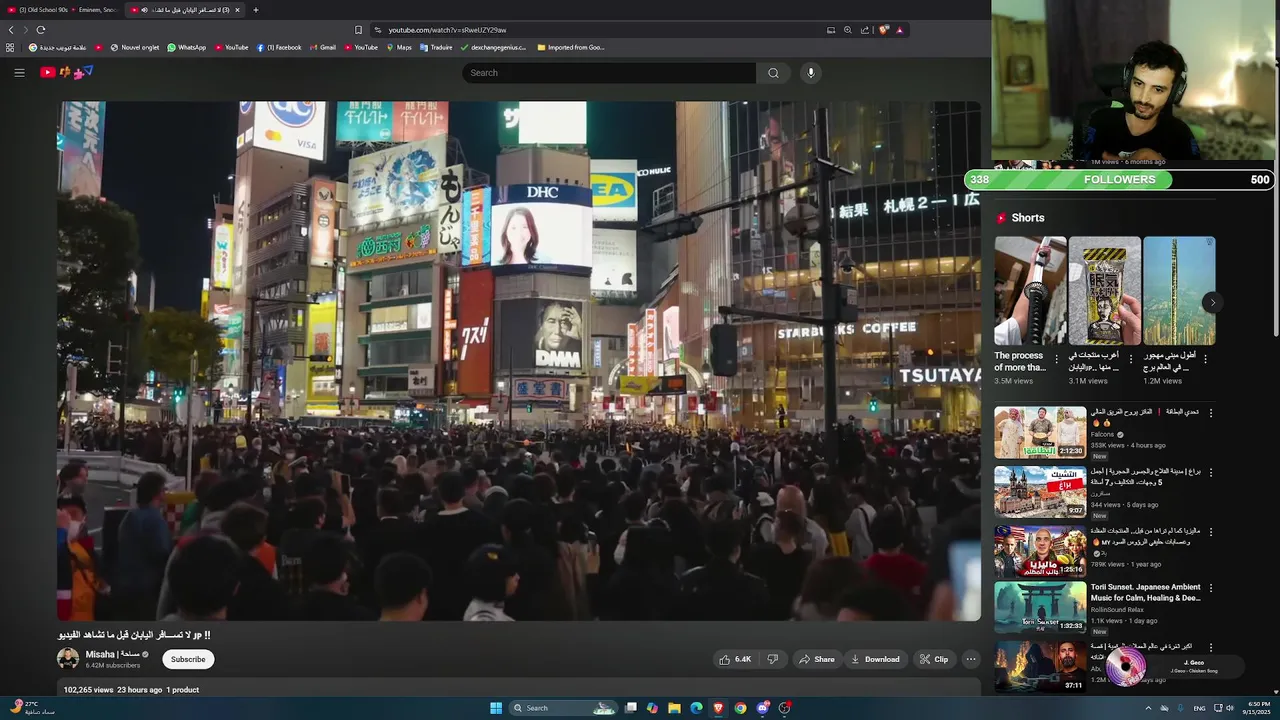1280x720 pixels.
Task: Open the dexchangegenius bookmark
Action: [x=493, y=47]
